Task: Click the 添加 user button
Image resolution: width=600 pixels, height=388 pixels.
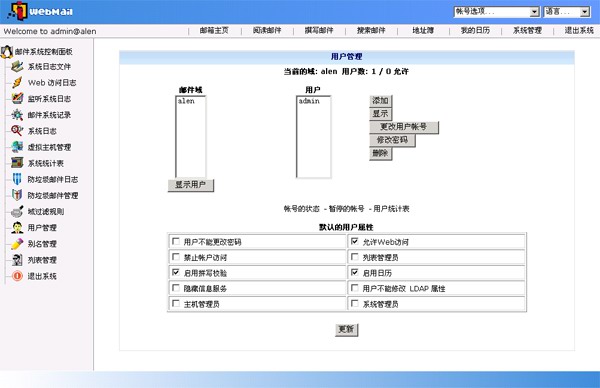Action: click(x=380, y=101)
